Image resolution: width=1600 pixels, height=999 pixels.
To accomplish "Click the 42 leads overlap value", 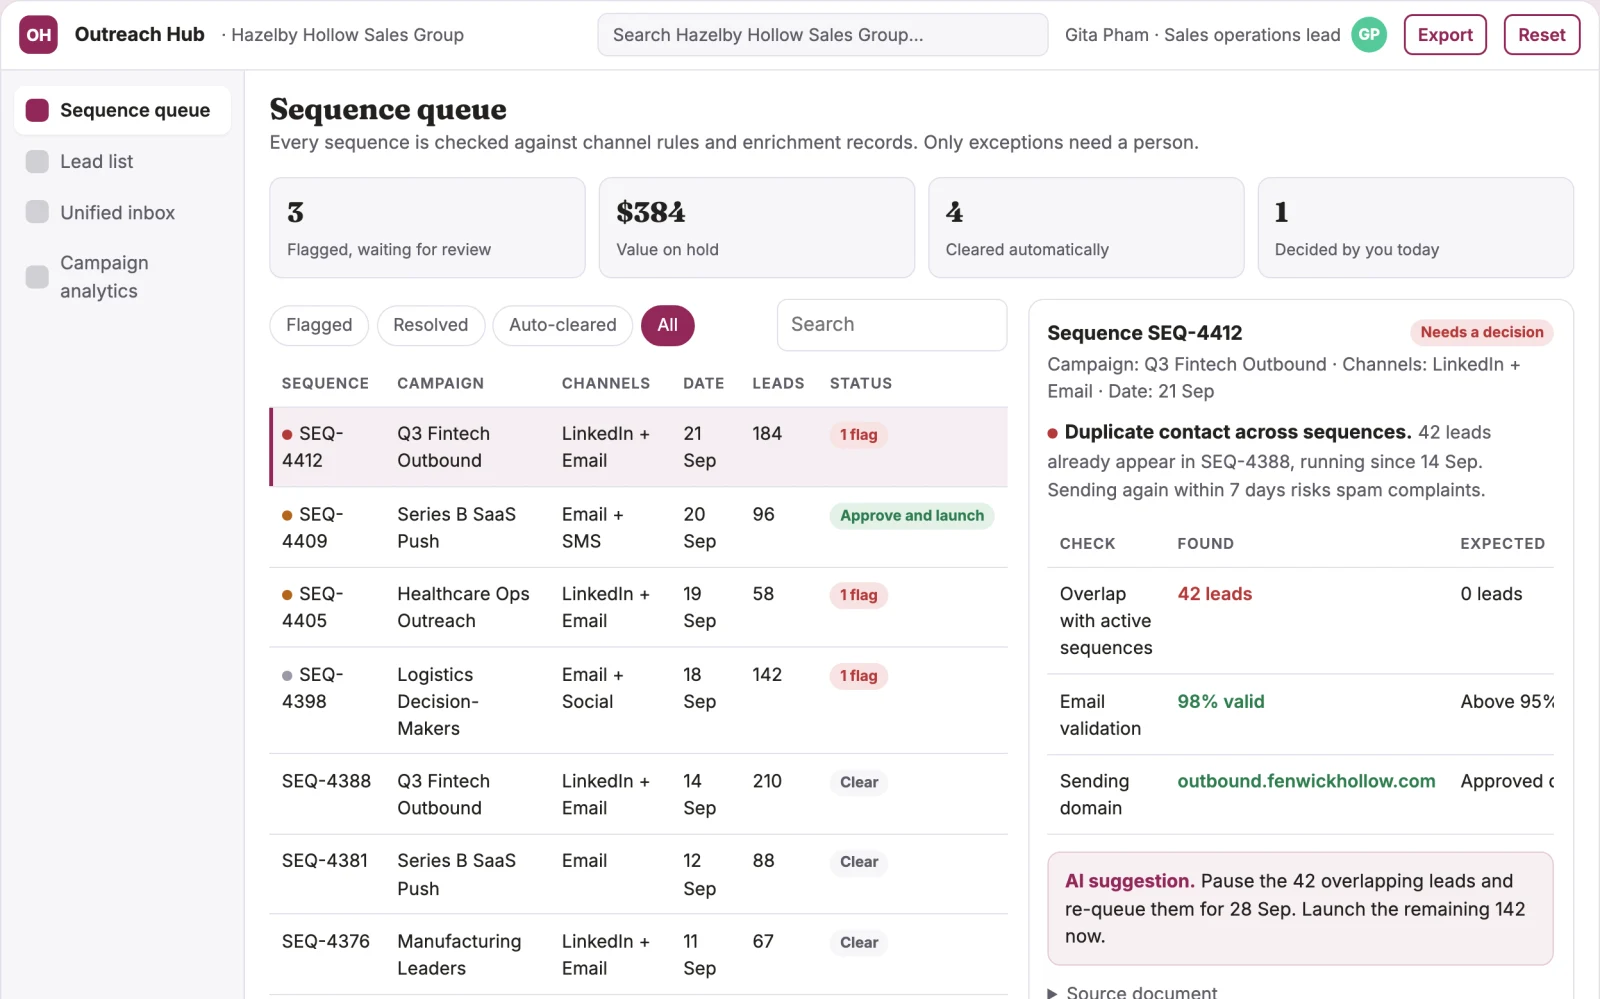I will (1214, 594).
